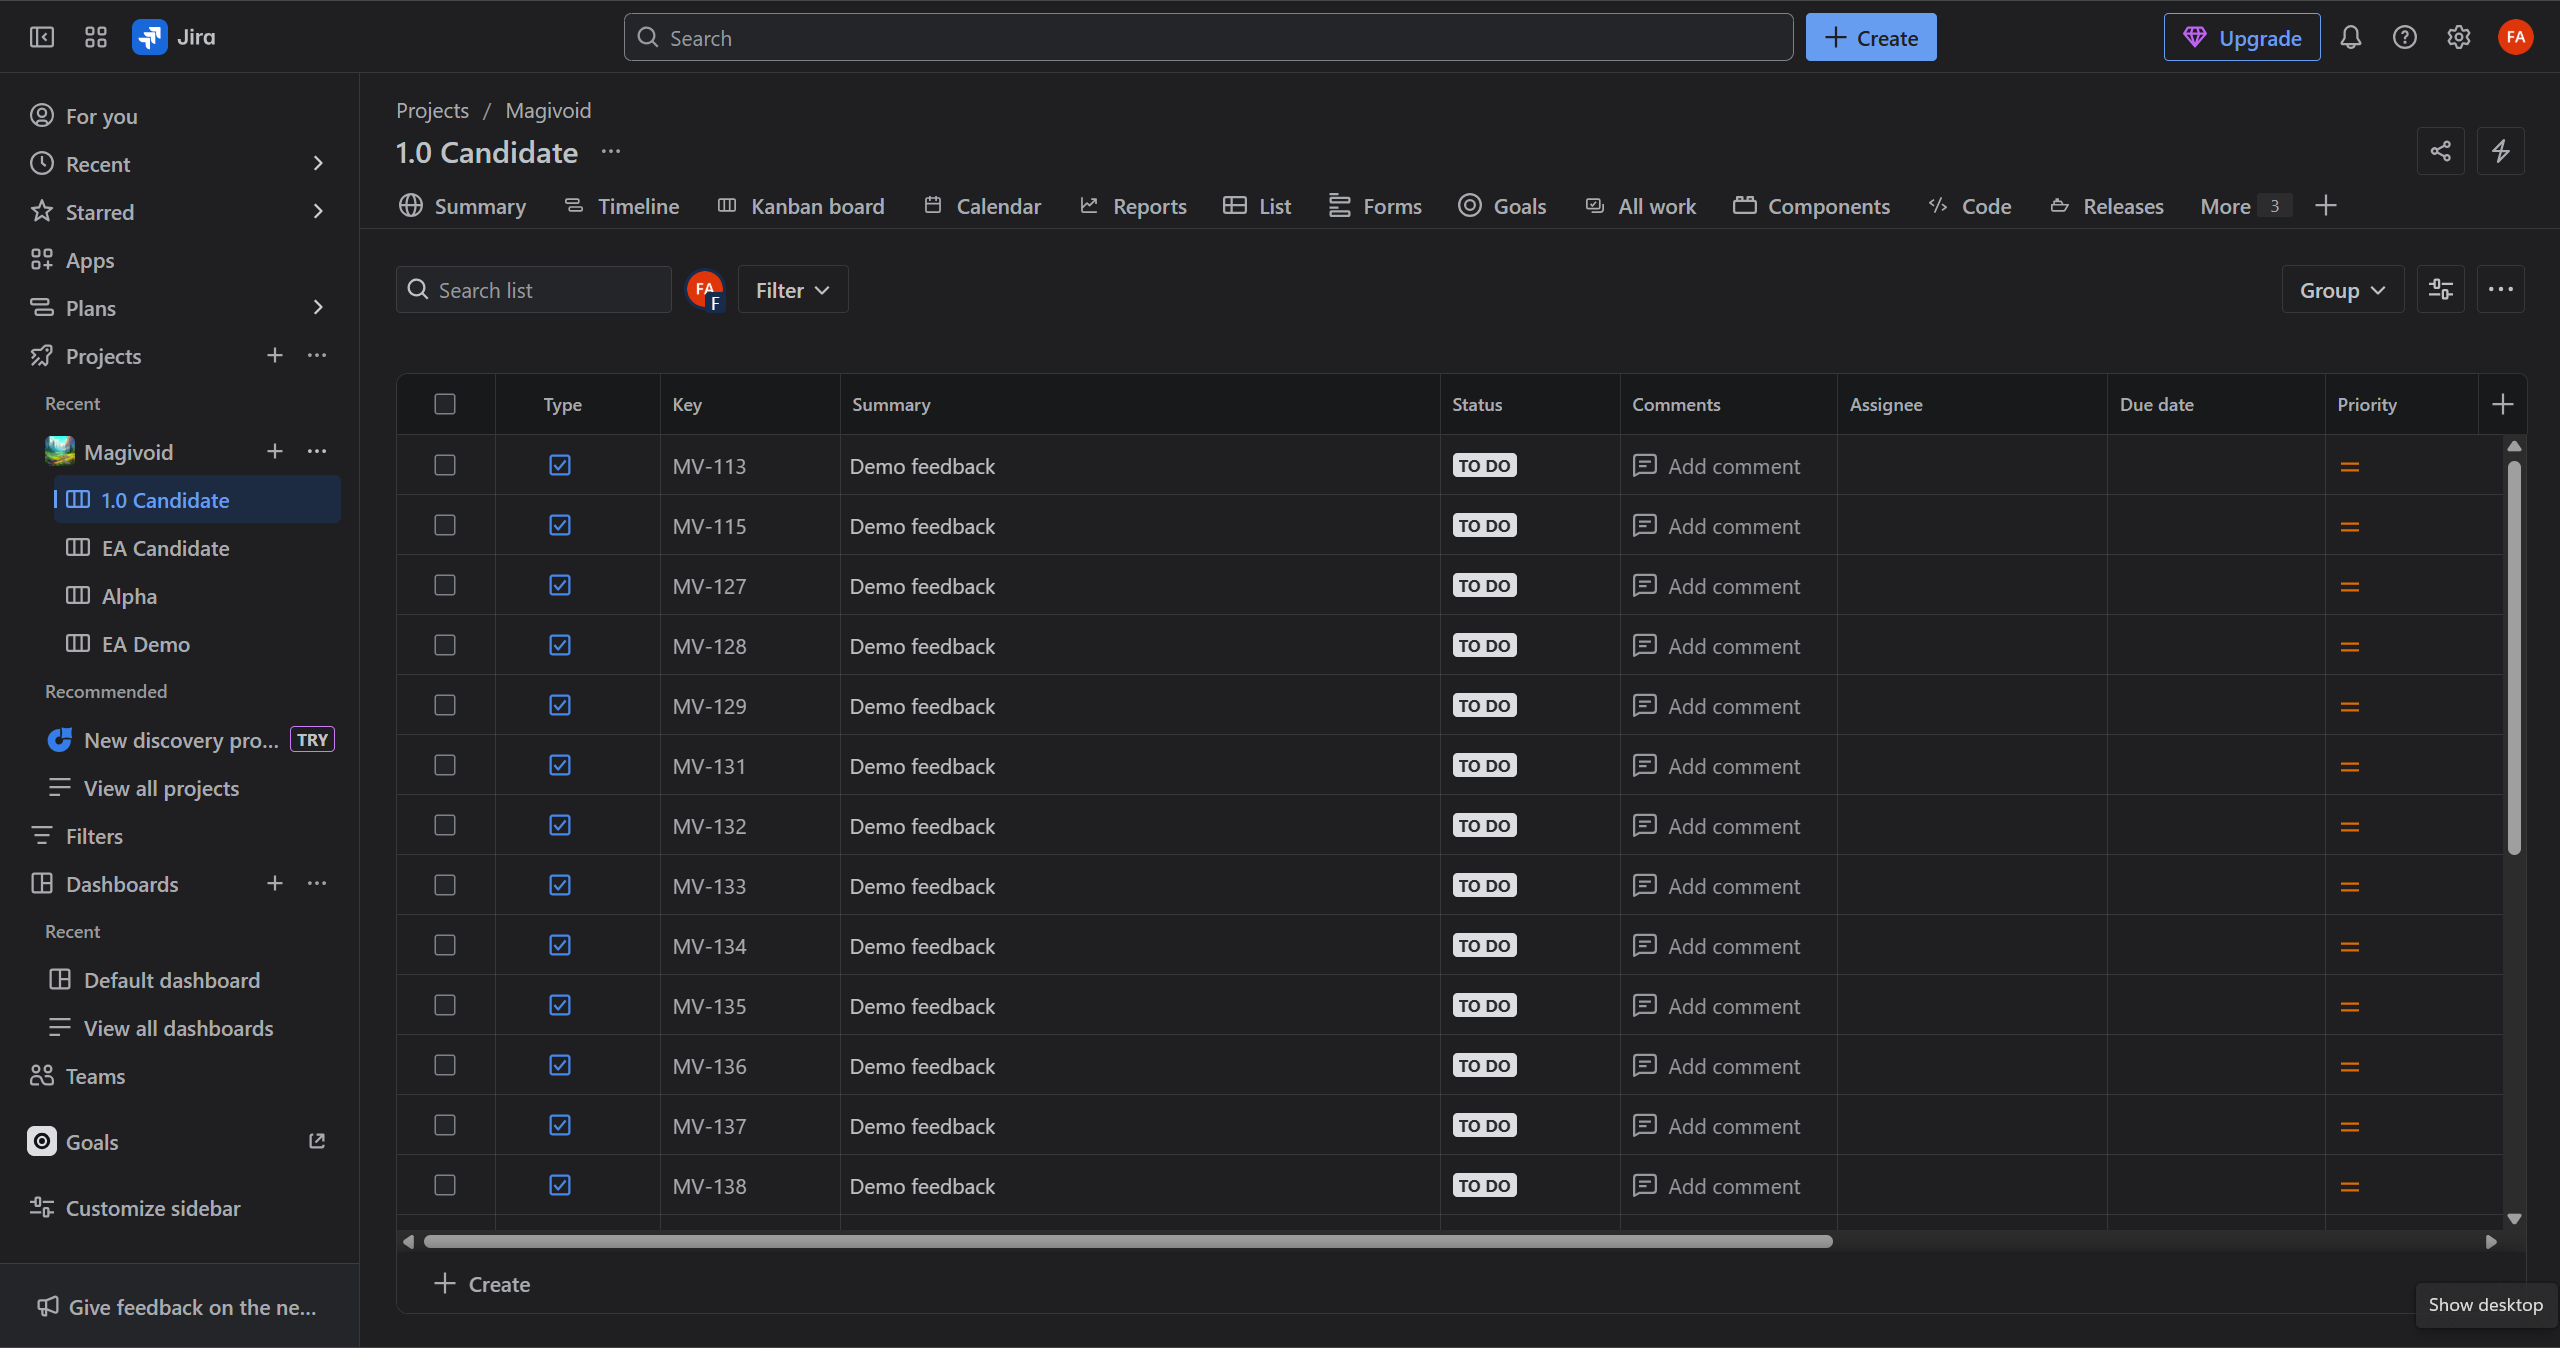The height and width of the screenshot is (1348, 2560).
Task: Open the Filter dropdown
Action: click(793, 289)
